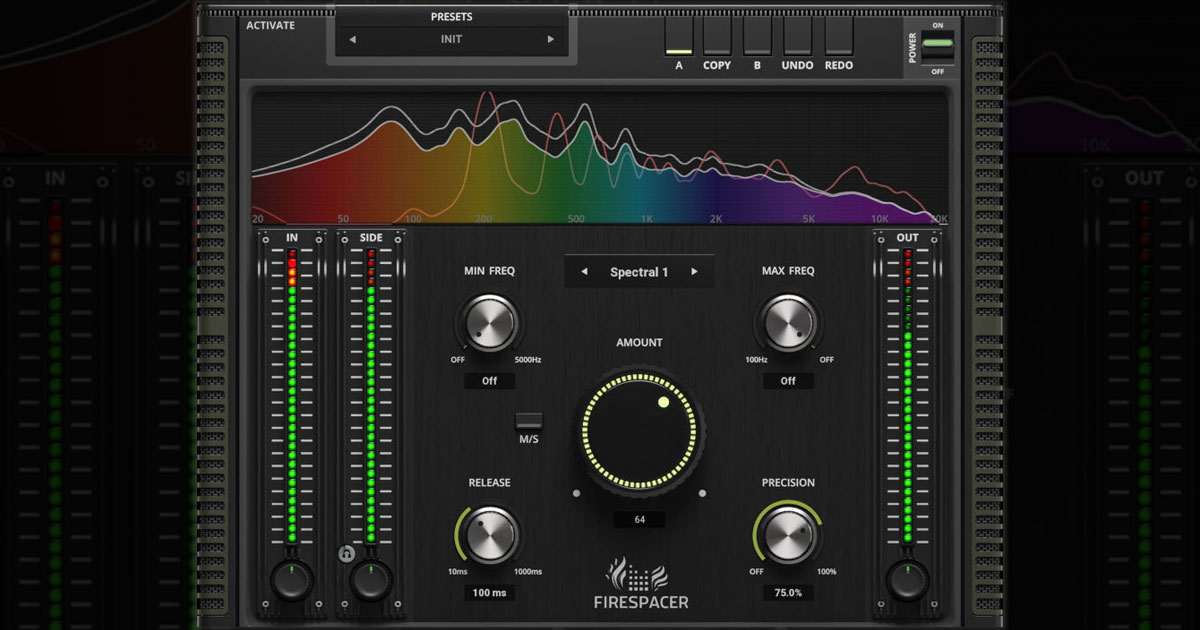
Task: Click the MAX FREQ knob
Action: point(788,324)
